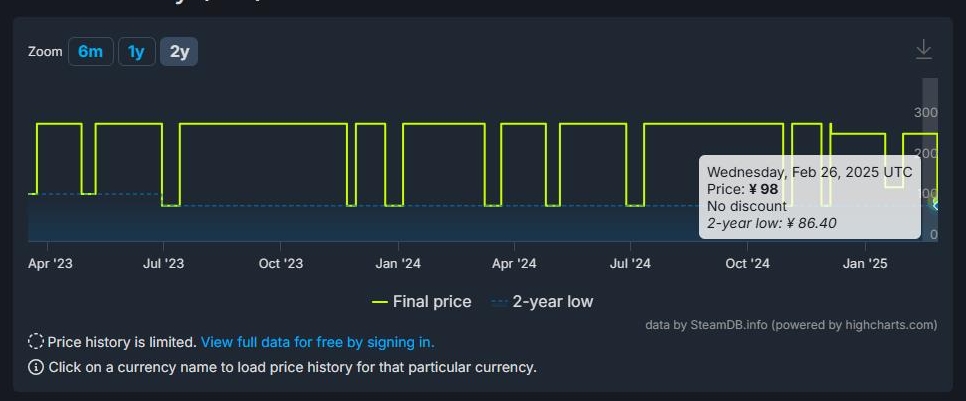Click the Jul '24 axis label

(630, 264)
